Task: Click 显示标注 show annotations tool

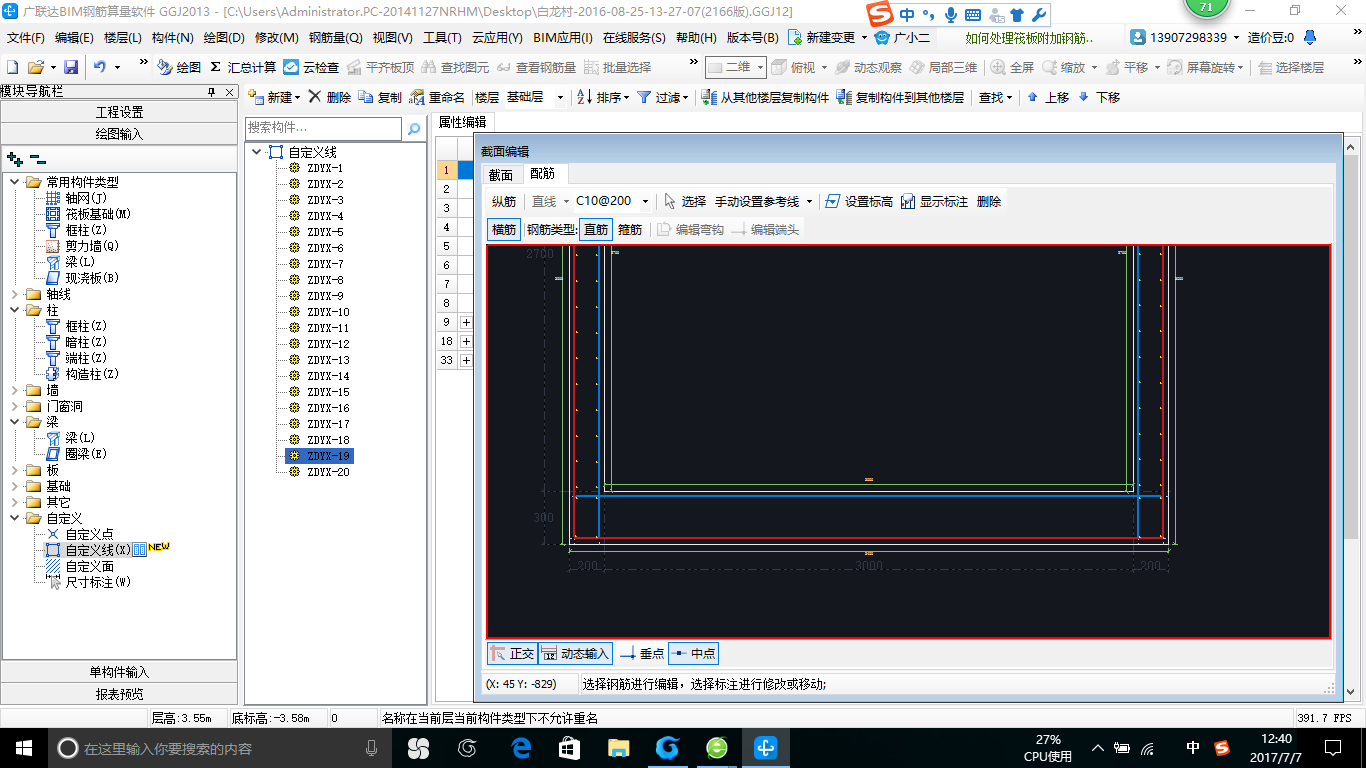Action: click(934, 201)
